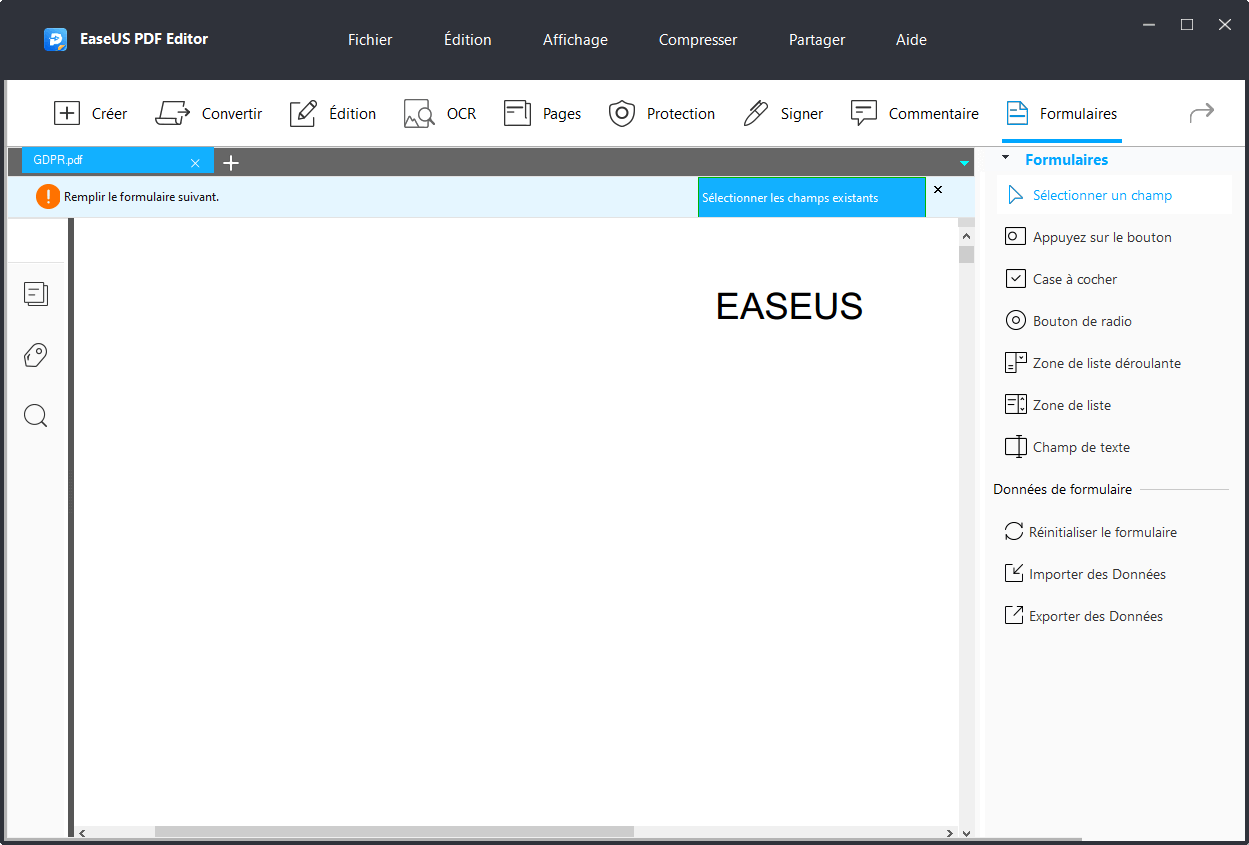Click the horizontal scrollbar left arrow
The image size is (1249, 845).
82,832
